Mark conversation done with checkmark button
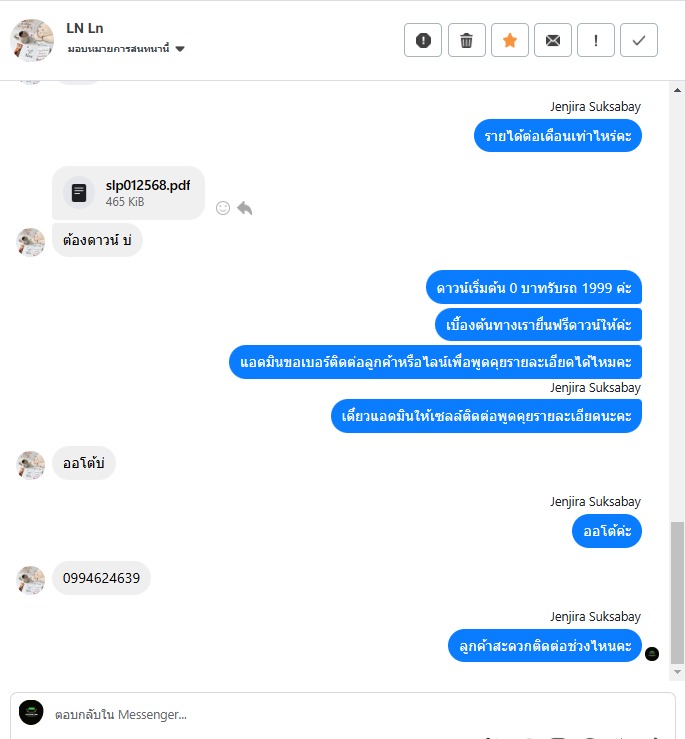Image resolution: width=685 pixels, height=739 pixels. (639, 40)
